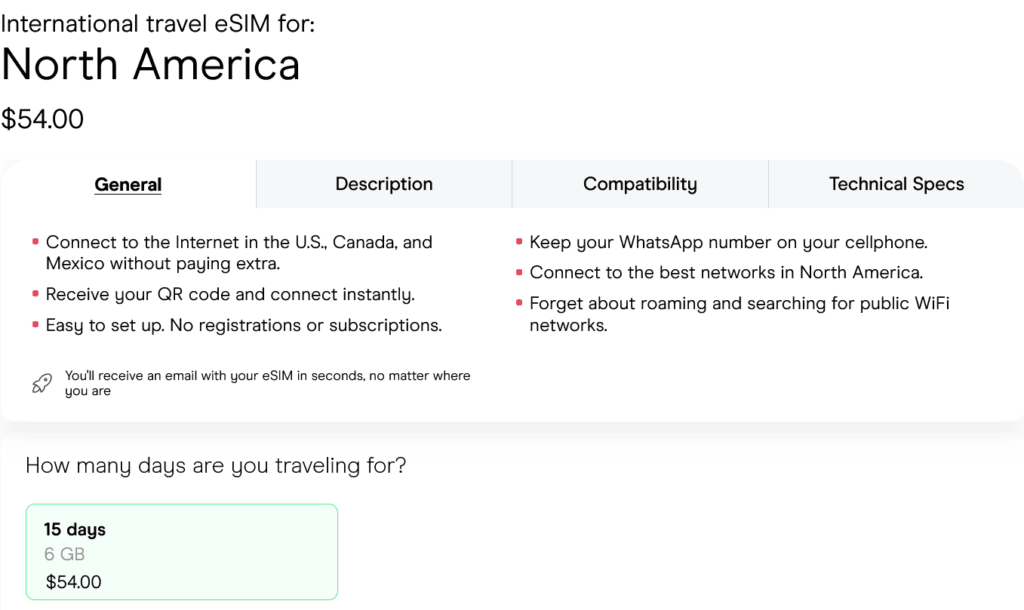Click the 'Easy to set up' bullet
1024x610 pixels.
tap(244, 325)
